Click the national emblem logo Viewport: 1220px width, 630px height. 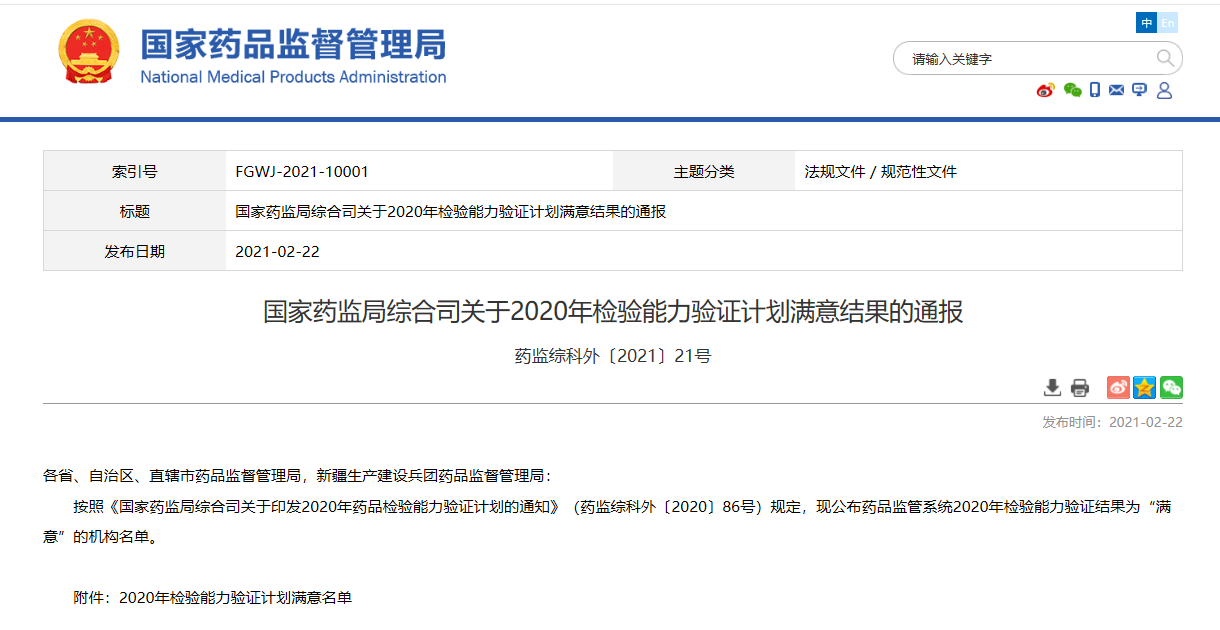(88, 52)
